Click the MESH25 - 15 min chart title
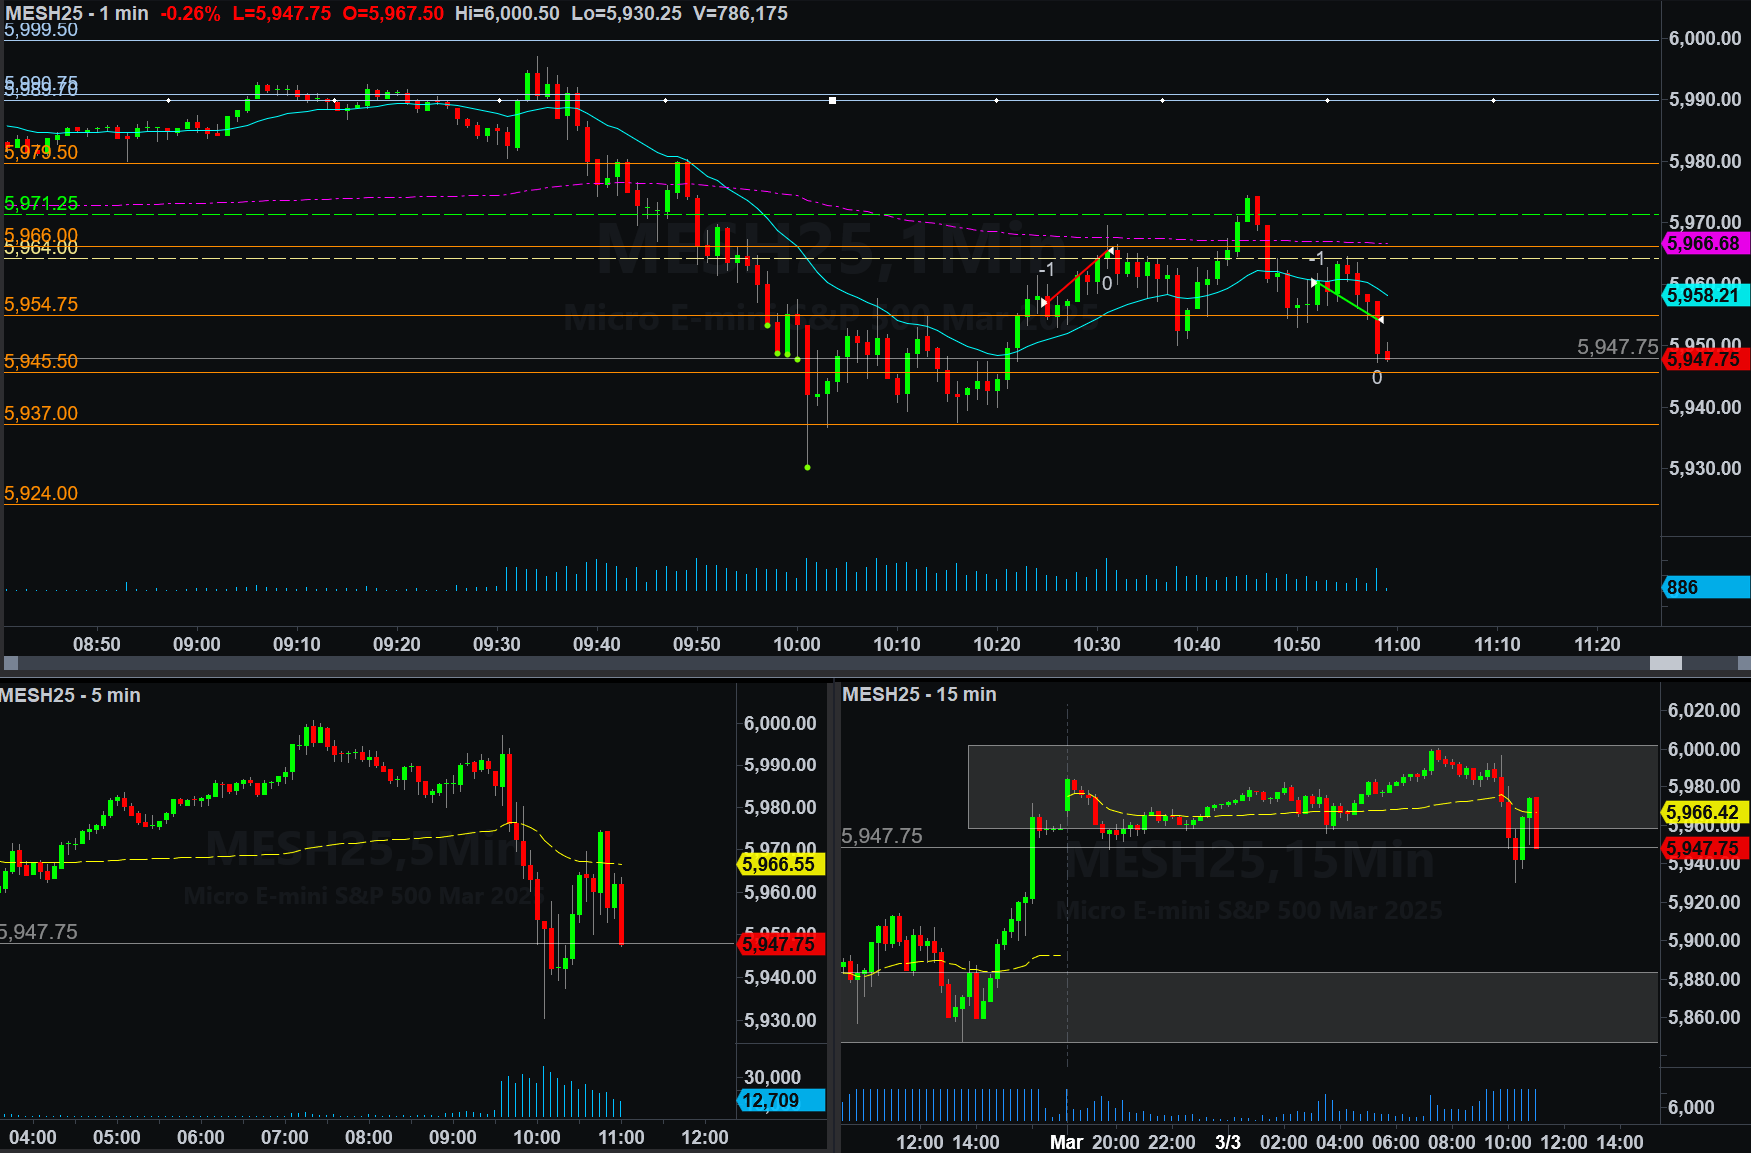Screen dimensions: 1751x1153 click(x=919, y=694)
